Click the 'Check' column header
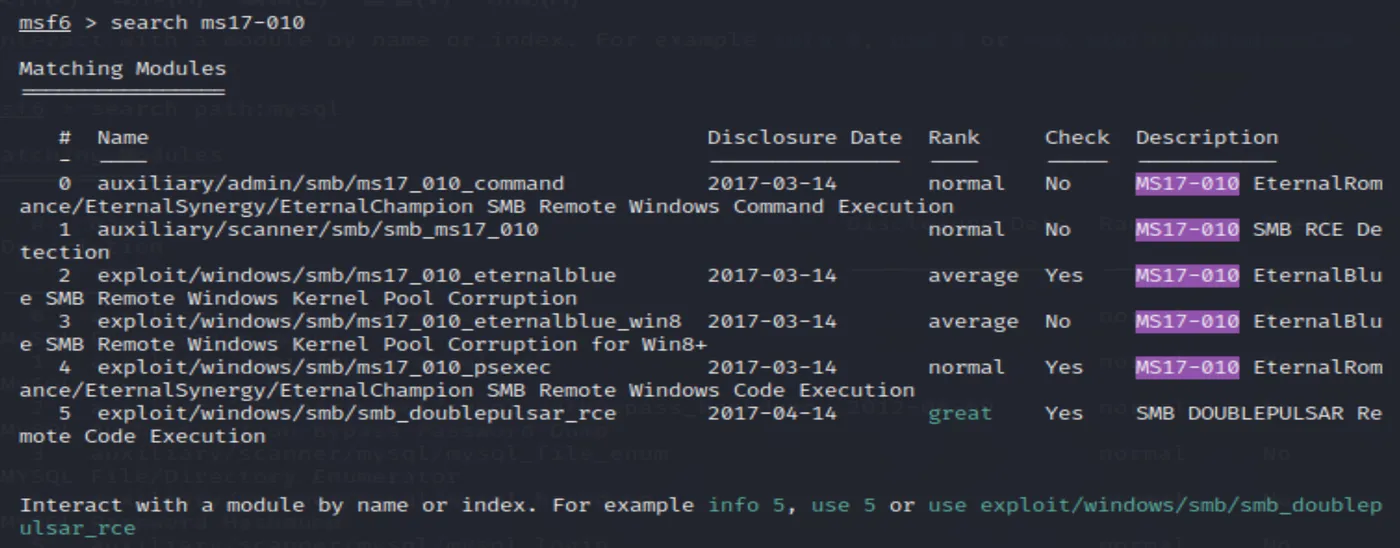Viewport: 1400px width, 548px height. [1077, 138]
